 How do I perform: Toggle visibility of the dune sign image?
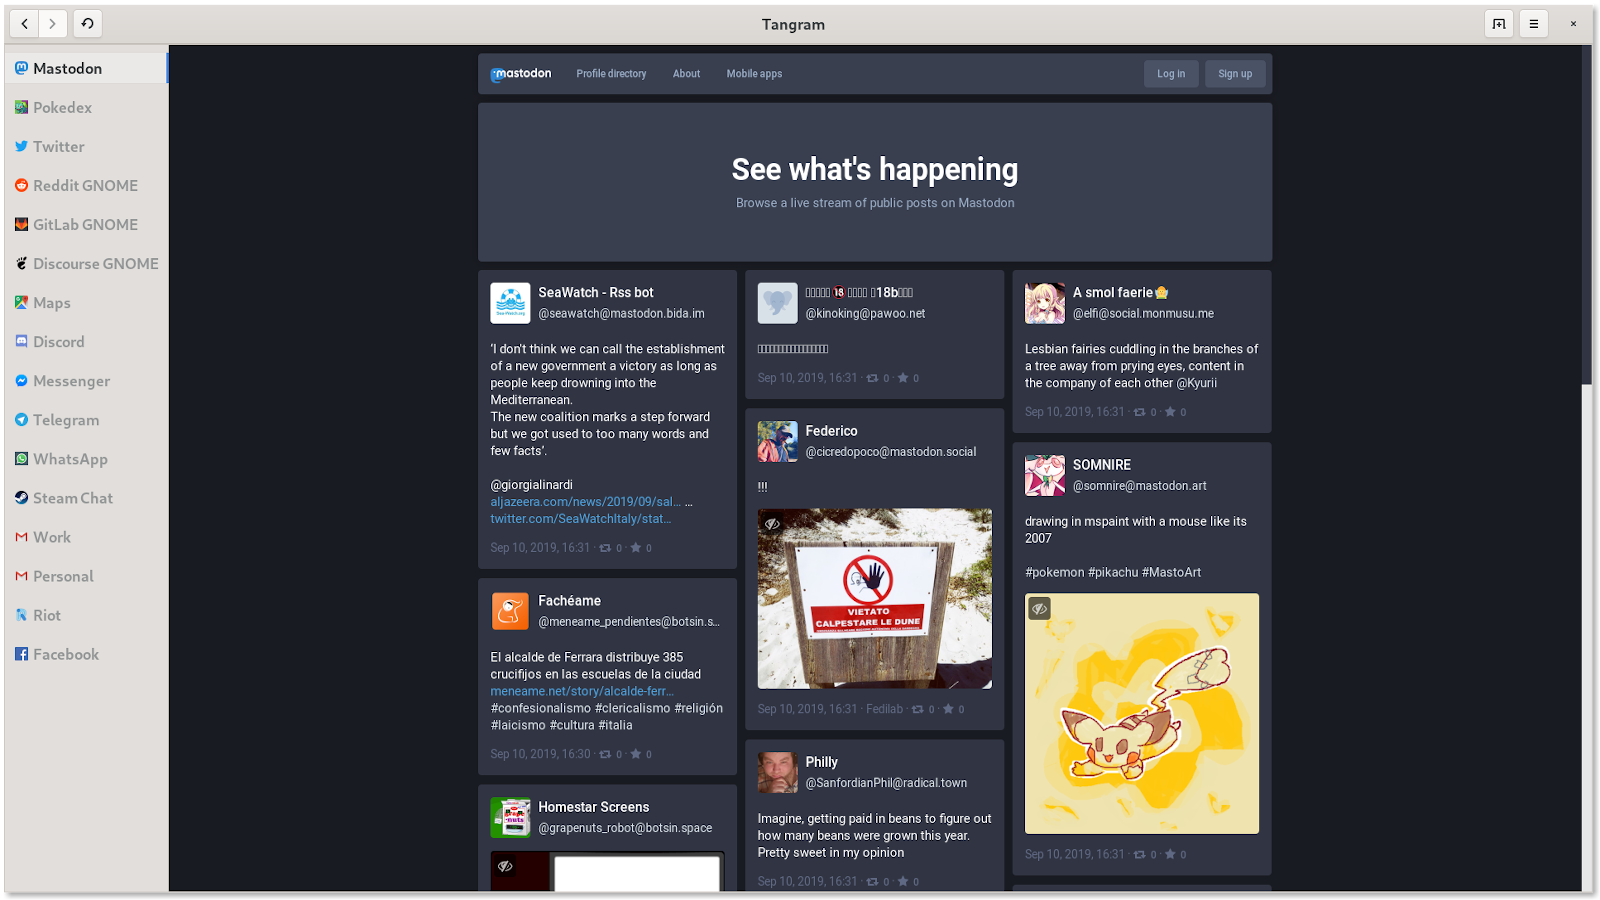click(772, 524)
